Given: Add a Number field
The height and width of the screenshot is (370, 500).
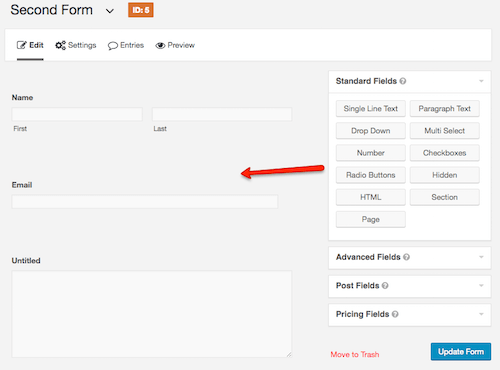Looking at the screenshot, I should (x=371, y=153).
